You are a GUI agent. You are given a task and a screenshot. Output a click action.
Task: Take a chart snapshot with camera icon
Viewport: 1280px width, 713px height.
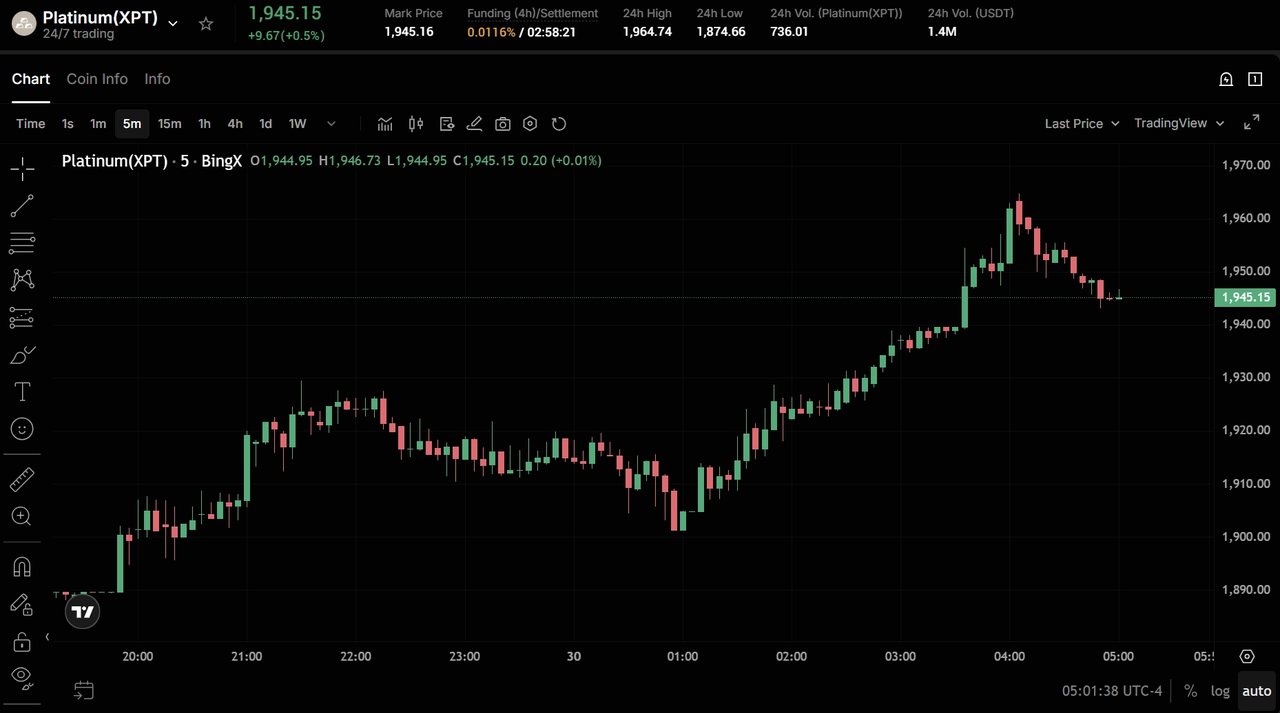coord(503,124)
